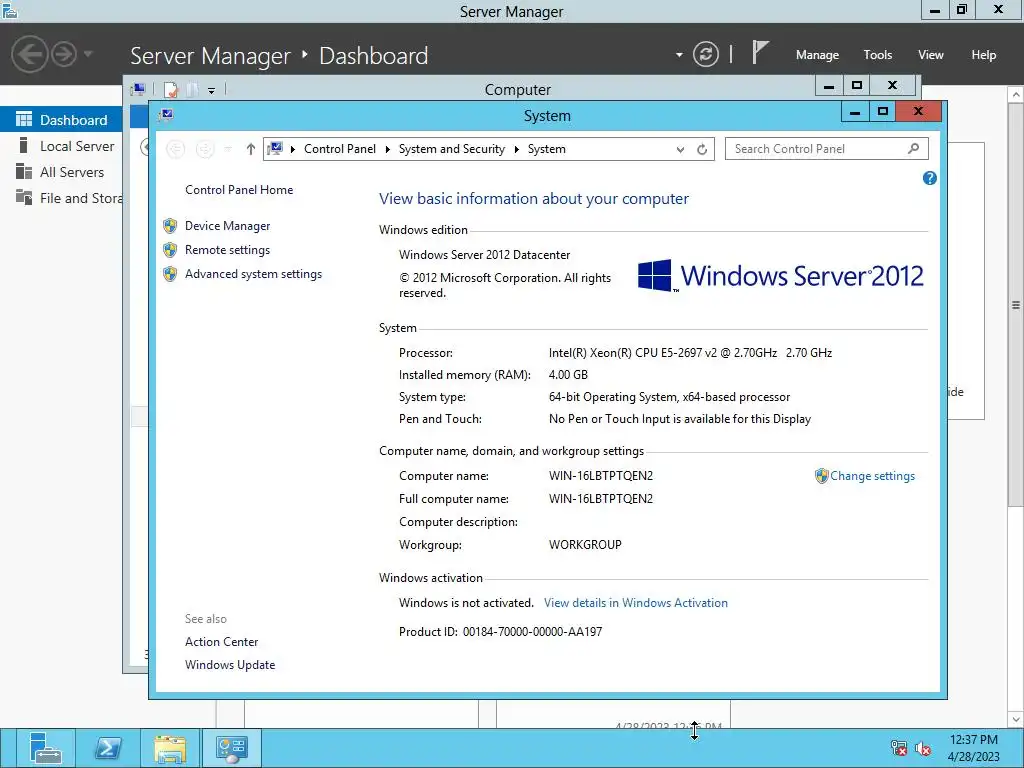This screenshot has width=1024, height=768.
Task: Minimize the Computer window
Action: tap(829, 85)
